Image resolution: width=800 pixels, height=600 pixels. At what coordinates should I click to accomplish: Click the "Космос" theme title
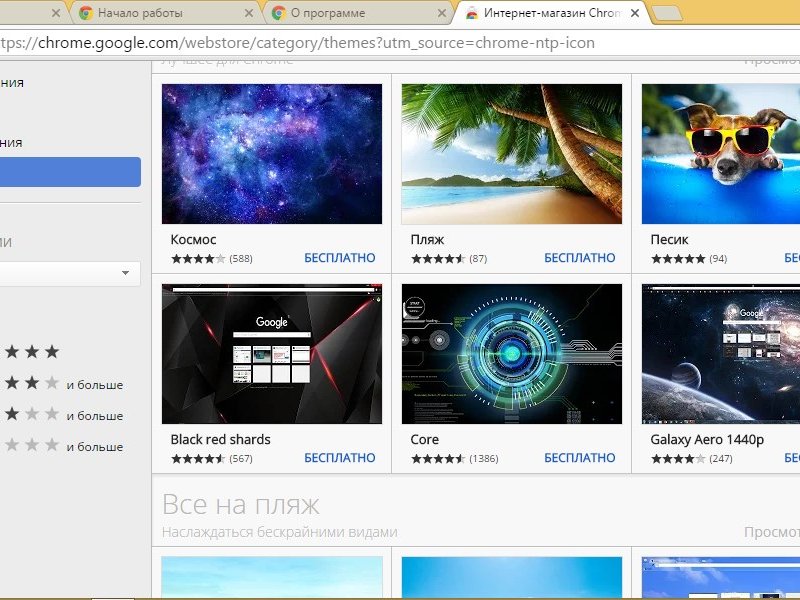[193, 239]
